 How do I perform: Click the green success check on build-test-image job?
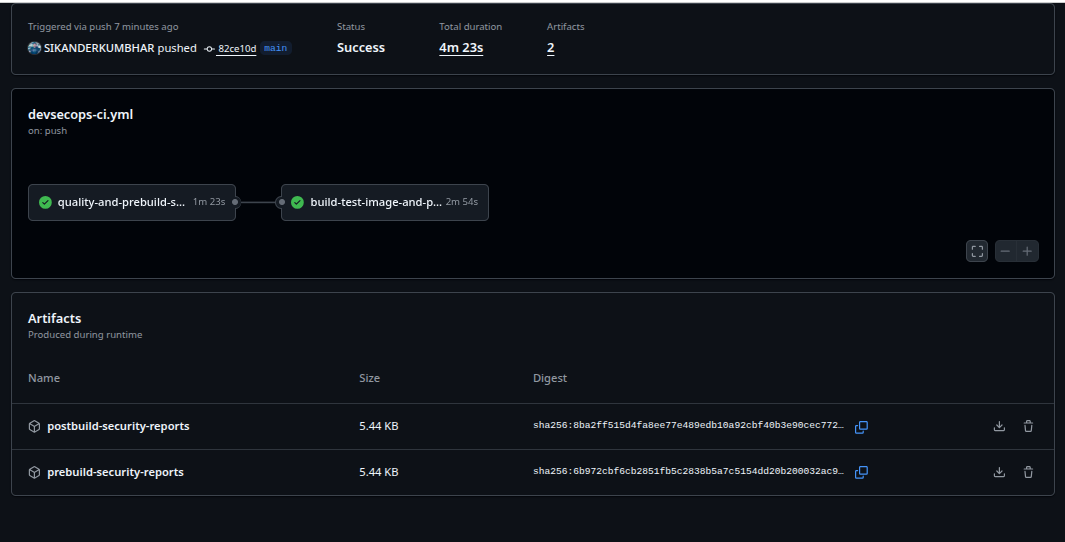(x=297, y=202)
